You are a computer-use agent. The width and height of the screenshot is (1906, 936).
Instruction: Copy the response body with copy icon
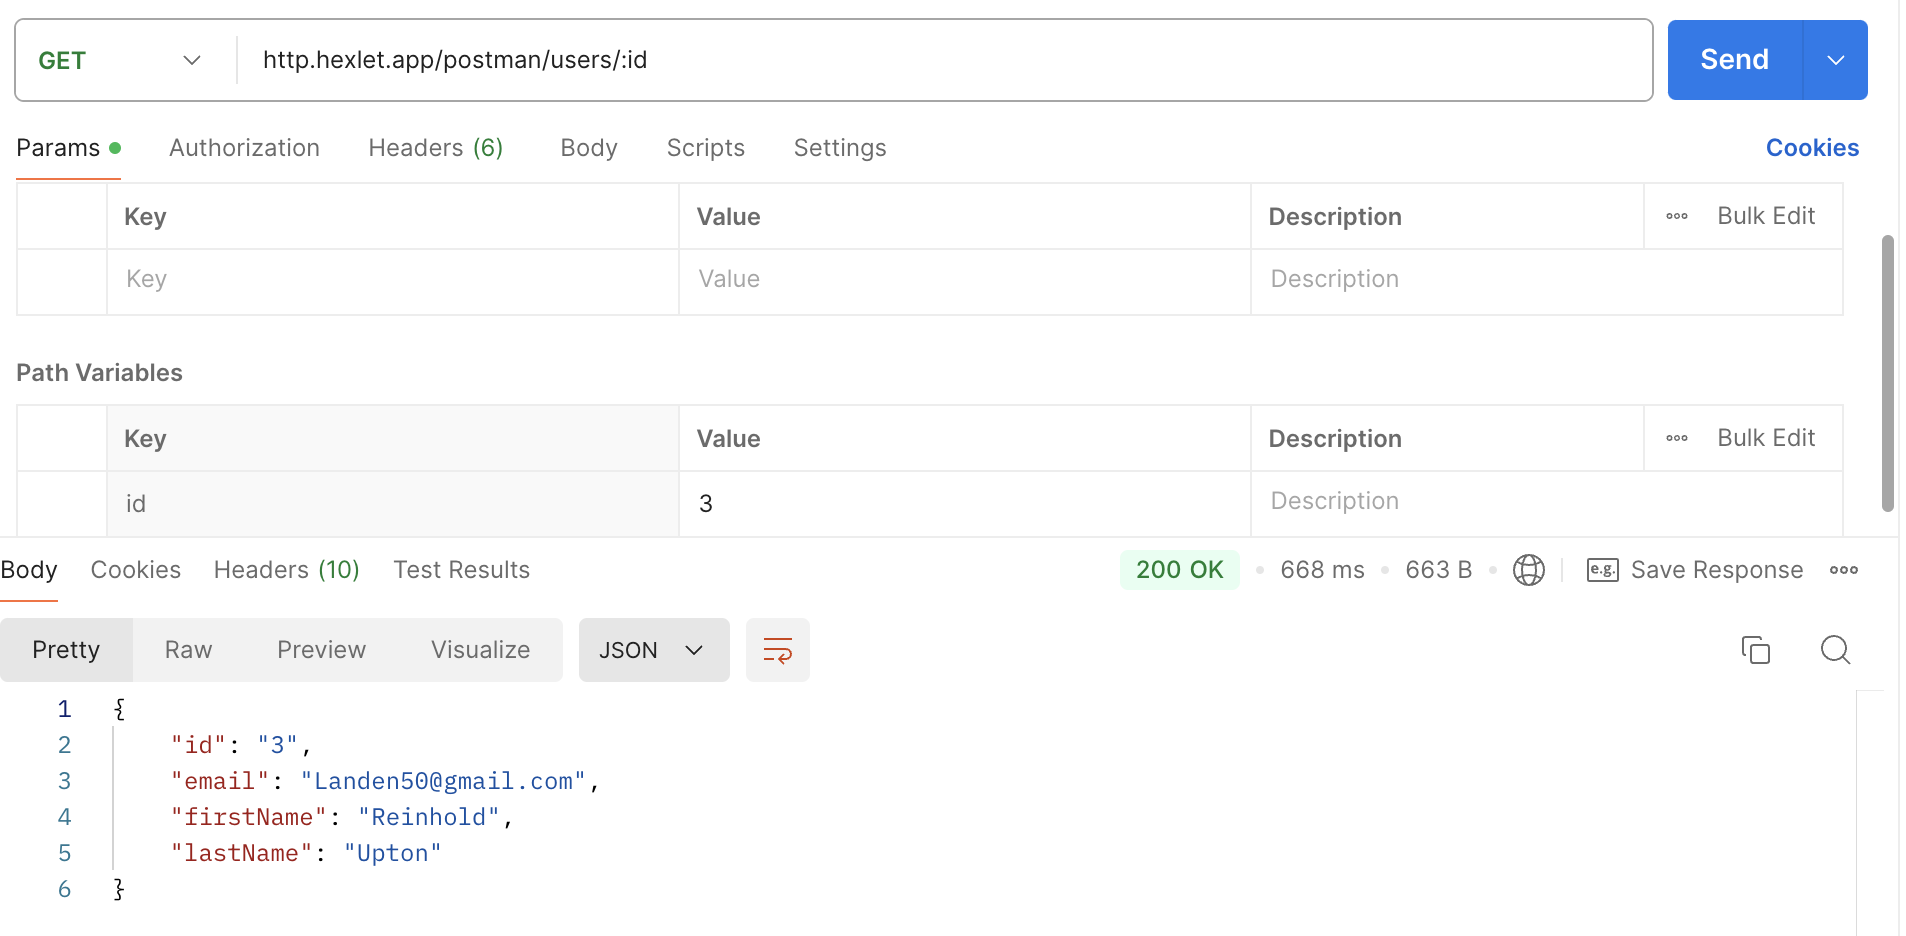tap(1755, 650)
